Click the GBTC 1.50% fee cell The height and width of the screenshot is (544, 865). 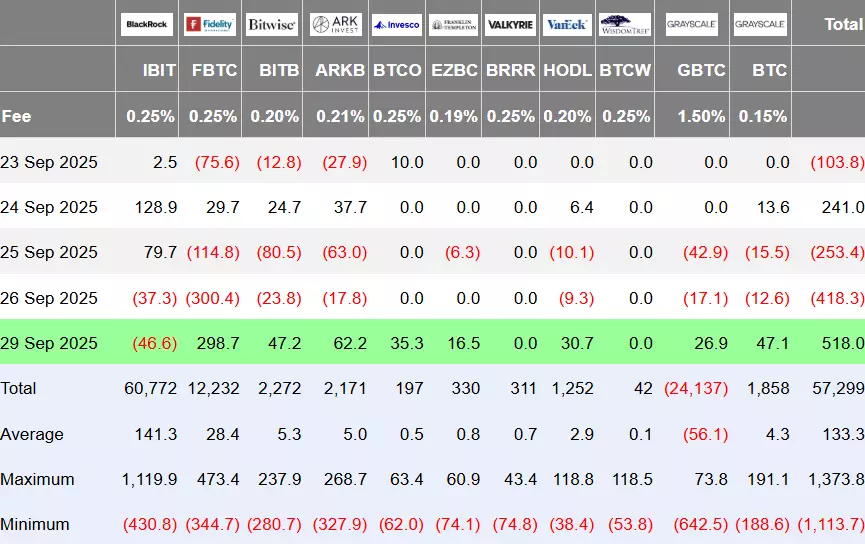pyautogui.click(x=702, y=116)
